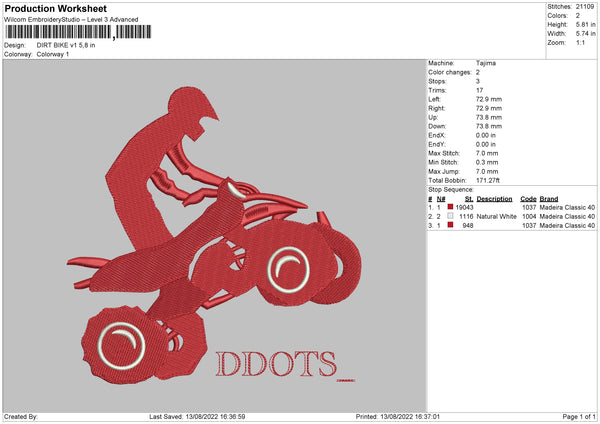This screenshot has width=600, height=424.
Task: Click the Production Worksheet title
Action: [x=55, y=9]
